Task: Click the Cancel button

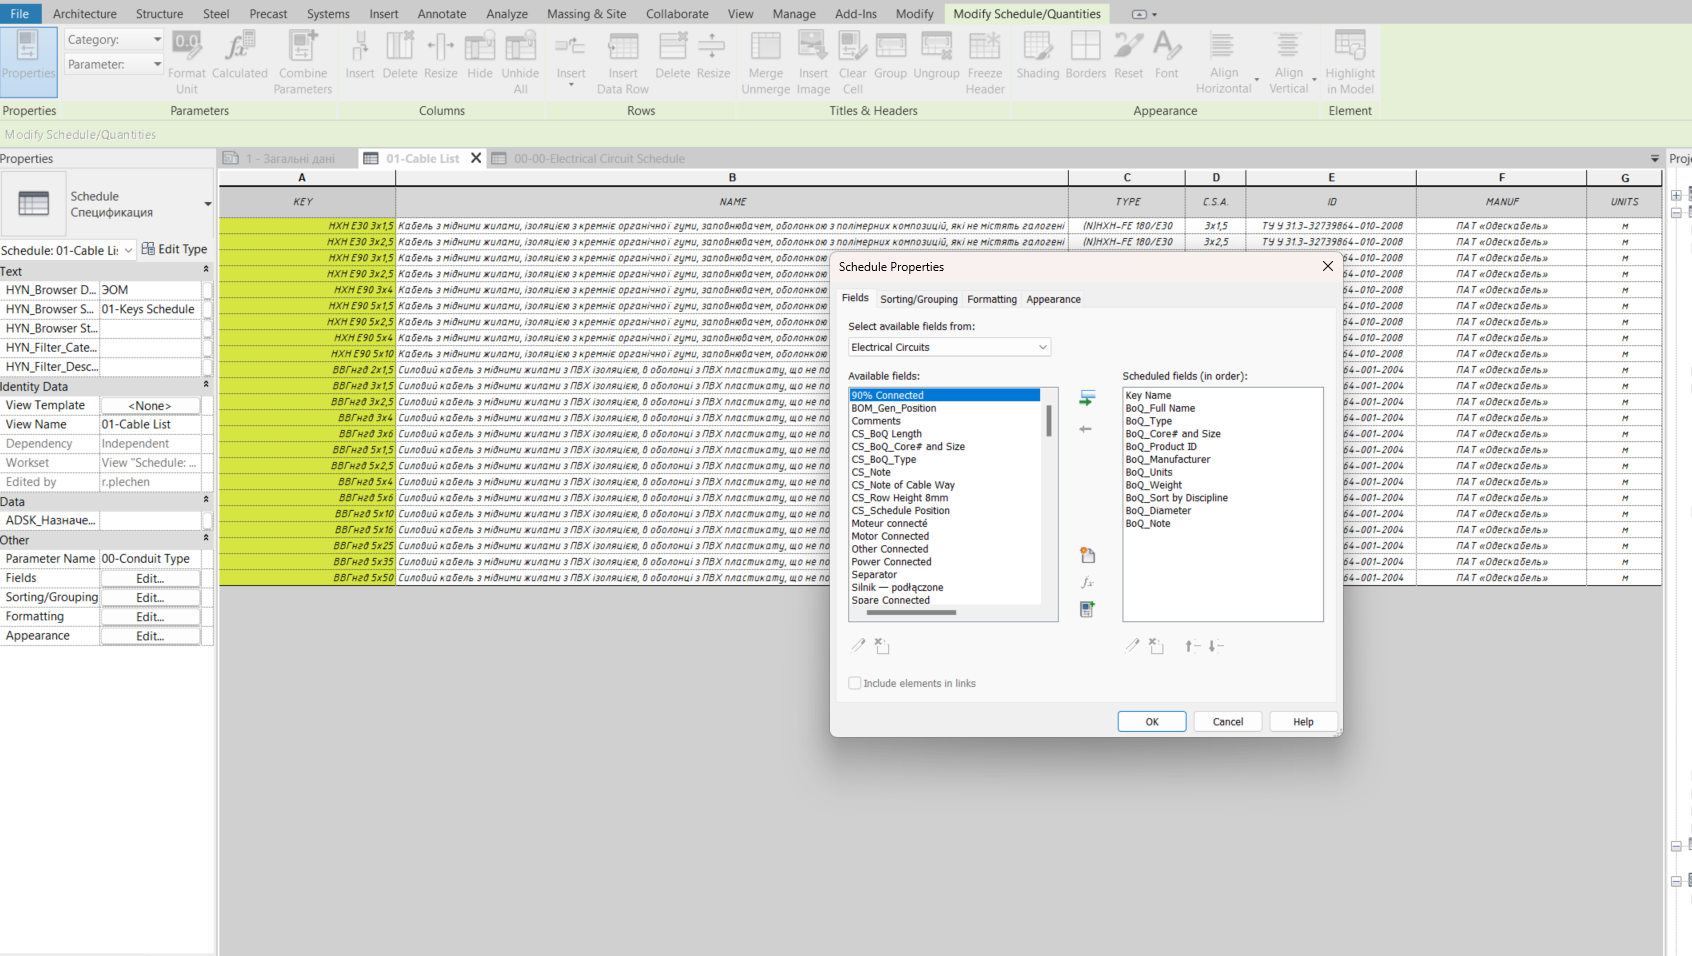Action: (x=1227, y=722)
